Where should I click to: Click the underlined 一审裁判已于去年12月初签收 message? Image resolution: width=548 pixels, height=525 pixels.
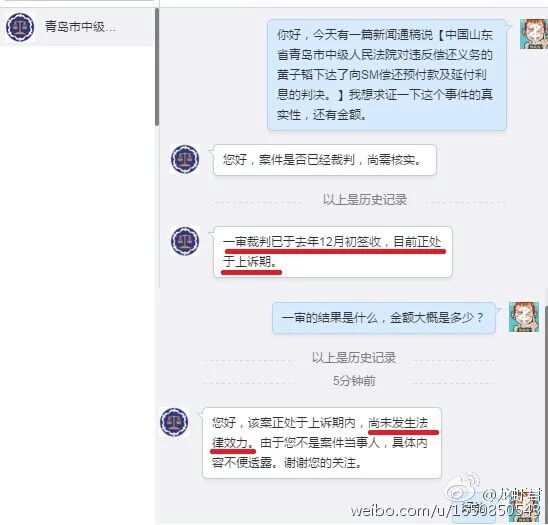(x=333, y=252)
